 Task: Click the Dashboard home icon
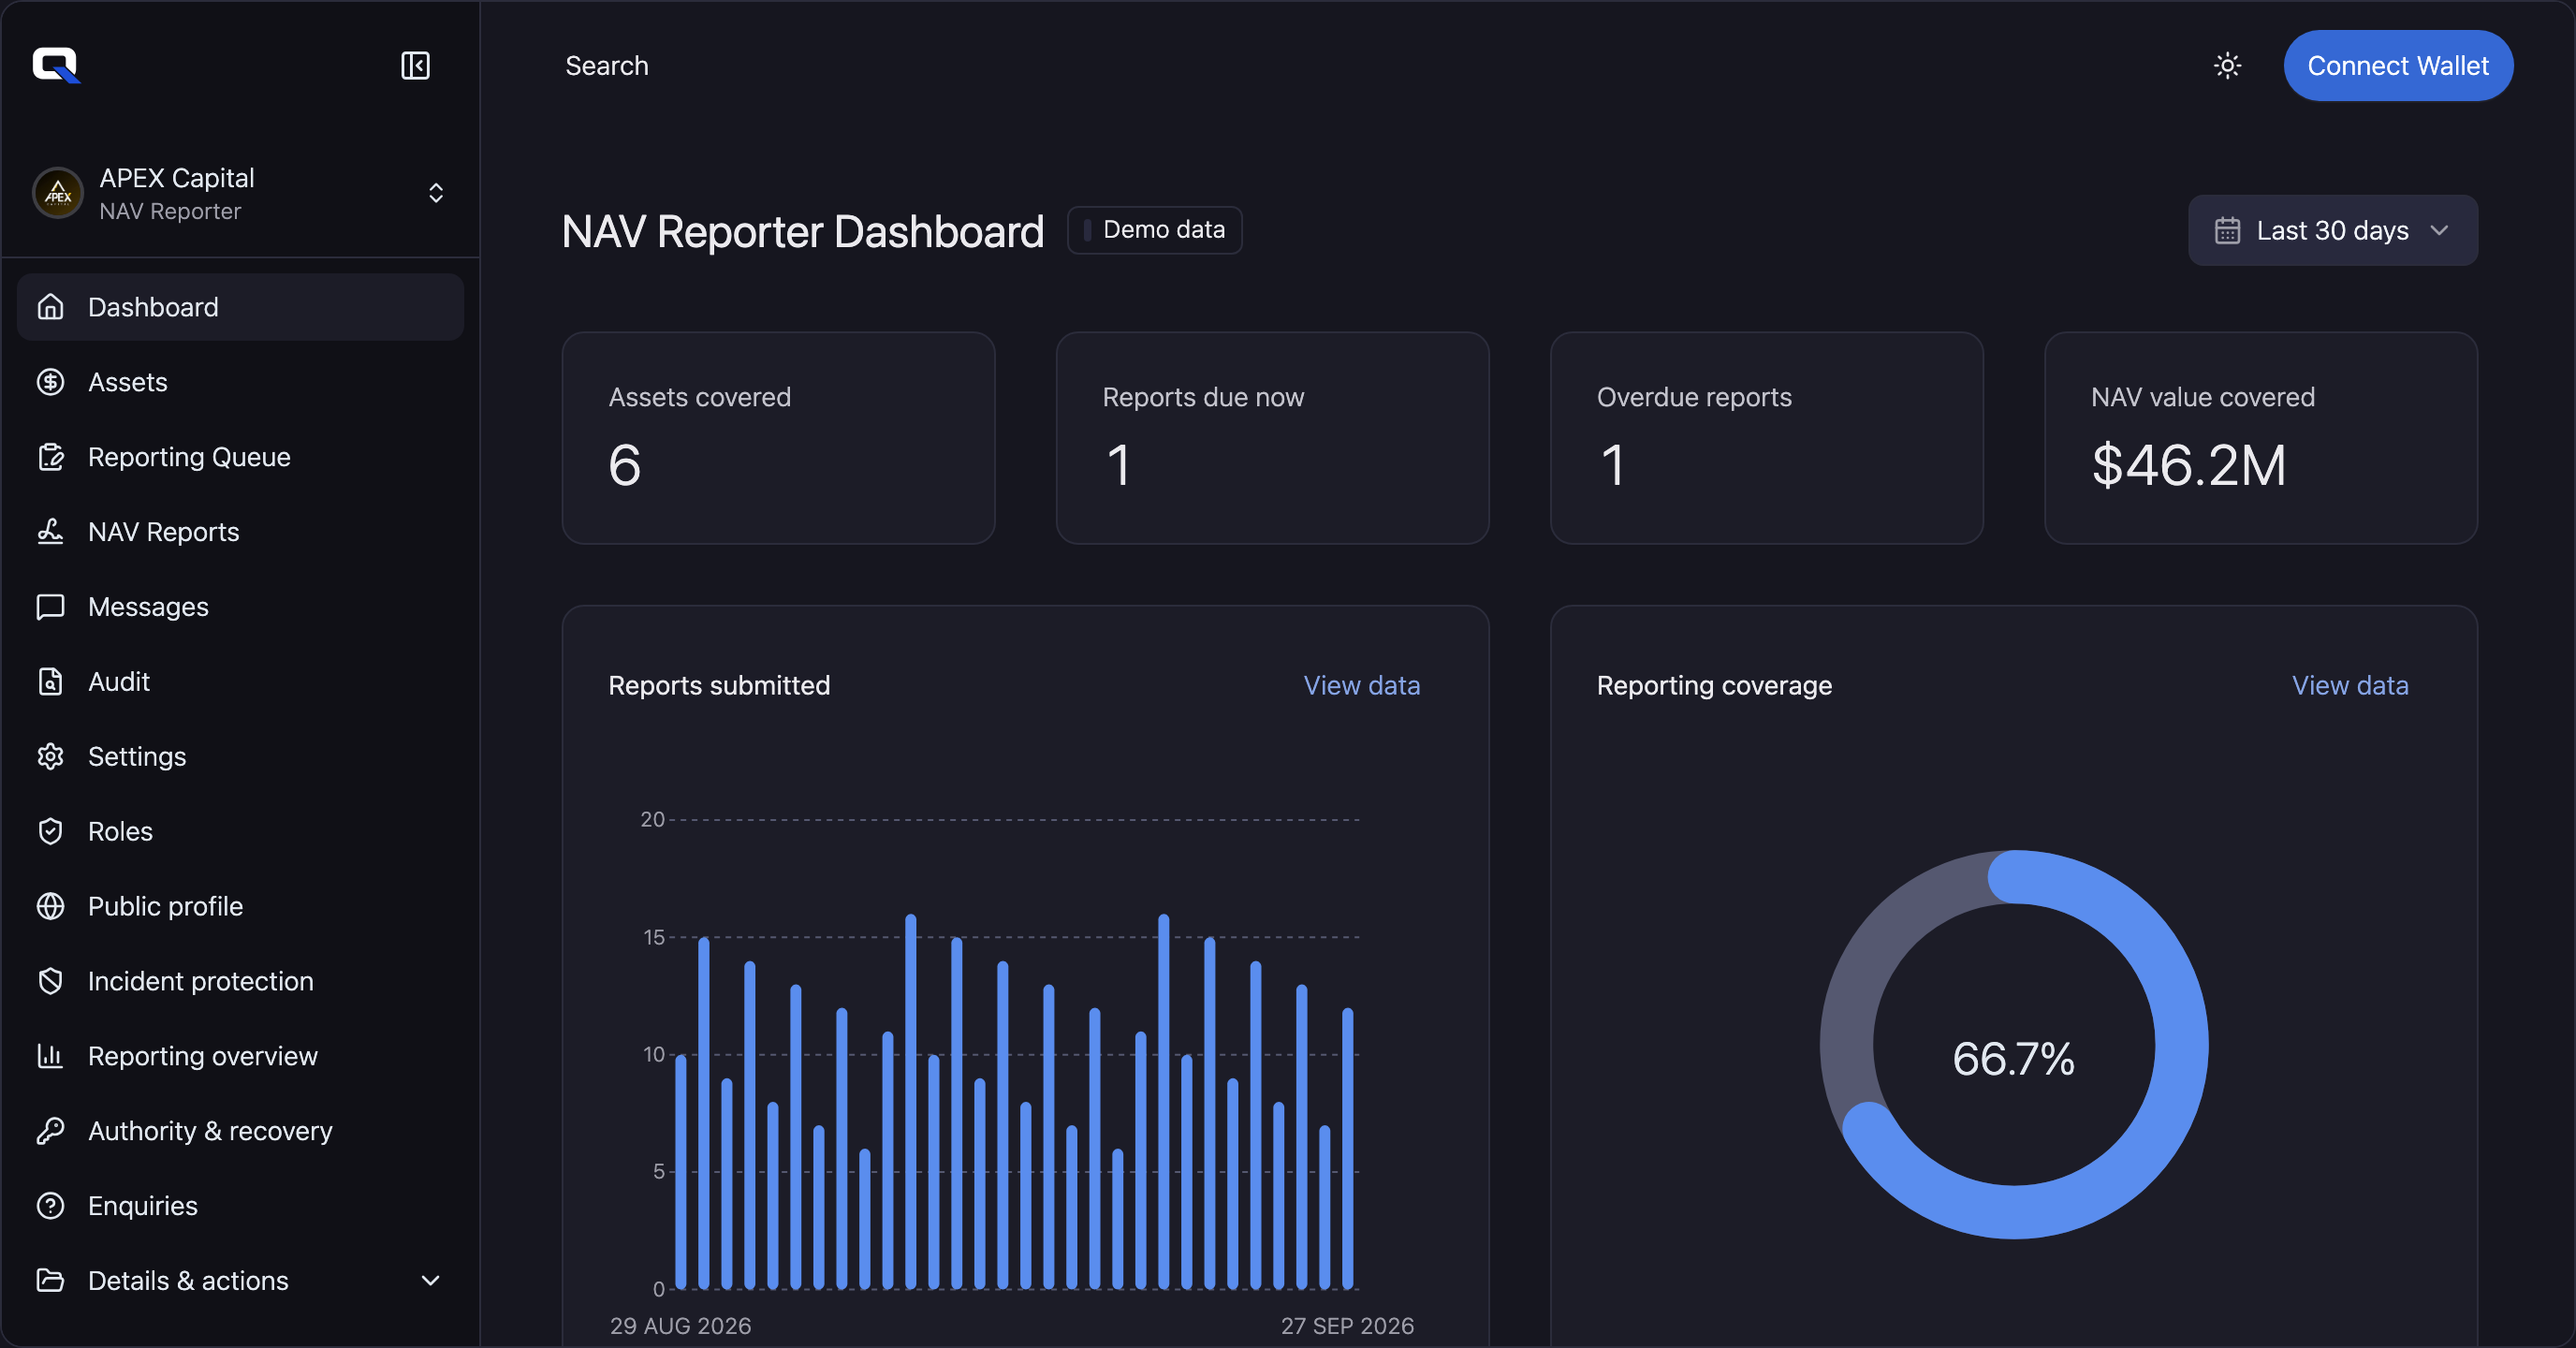50,307
